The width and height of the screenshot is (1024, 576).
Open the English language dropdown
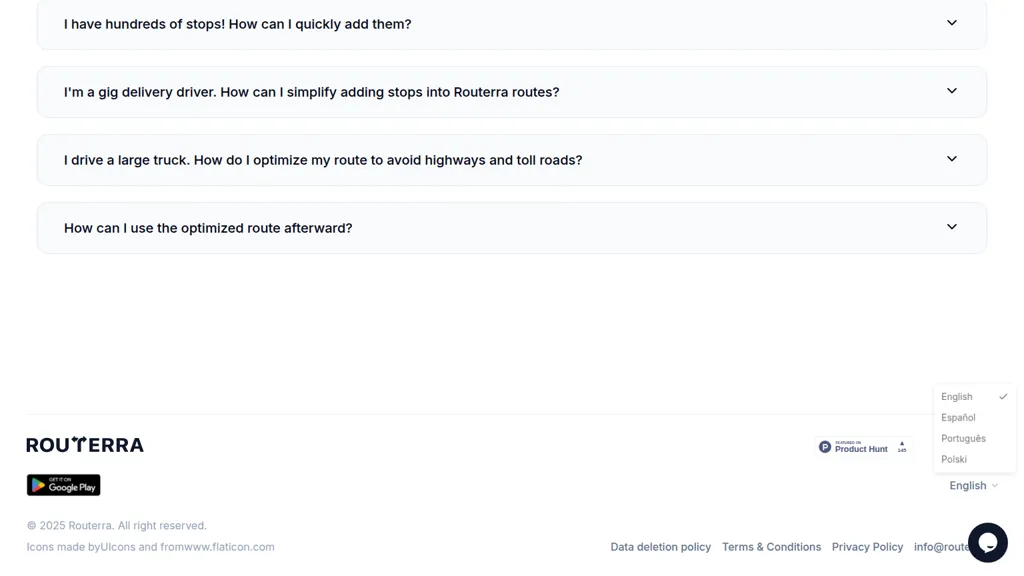coord(973,485)
